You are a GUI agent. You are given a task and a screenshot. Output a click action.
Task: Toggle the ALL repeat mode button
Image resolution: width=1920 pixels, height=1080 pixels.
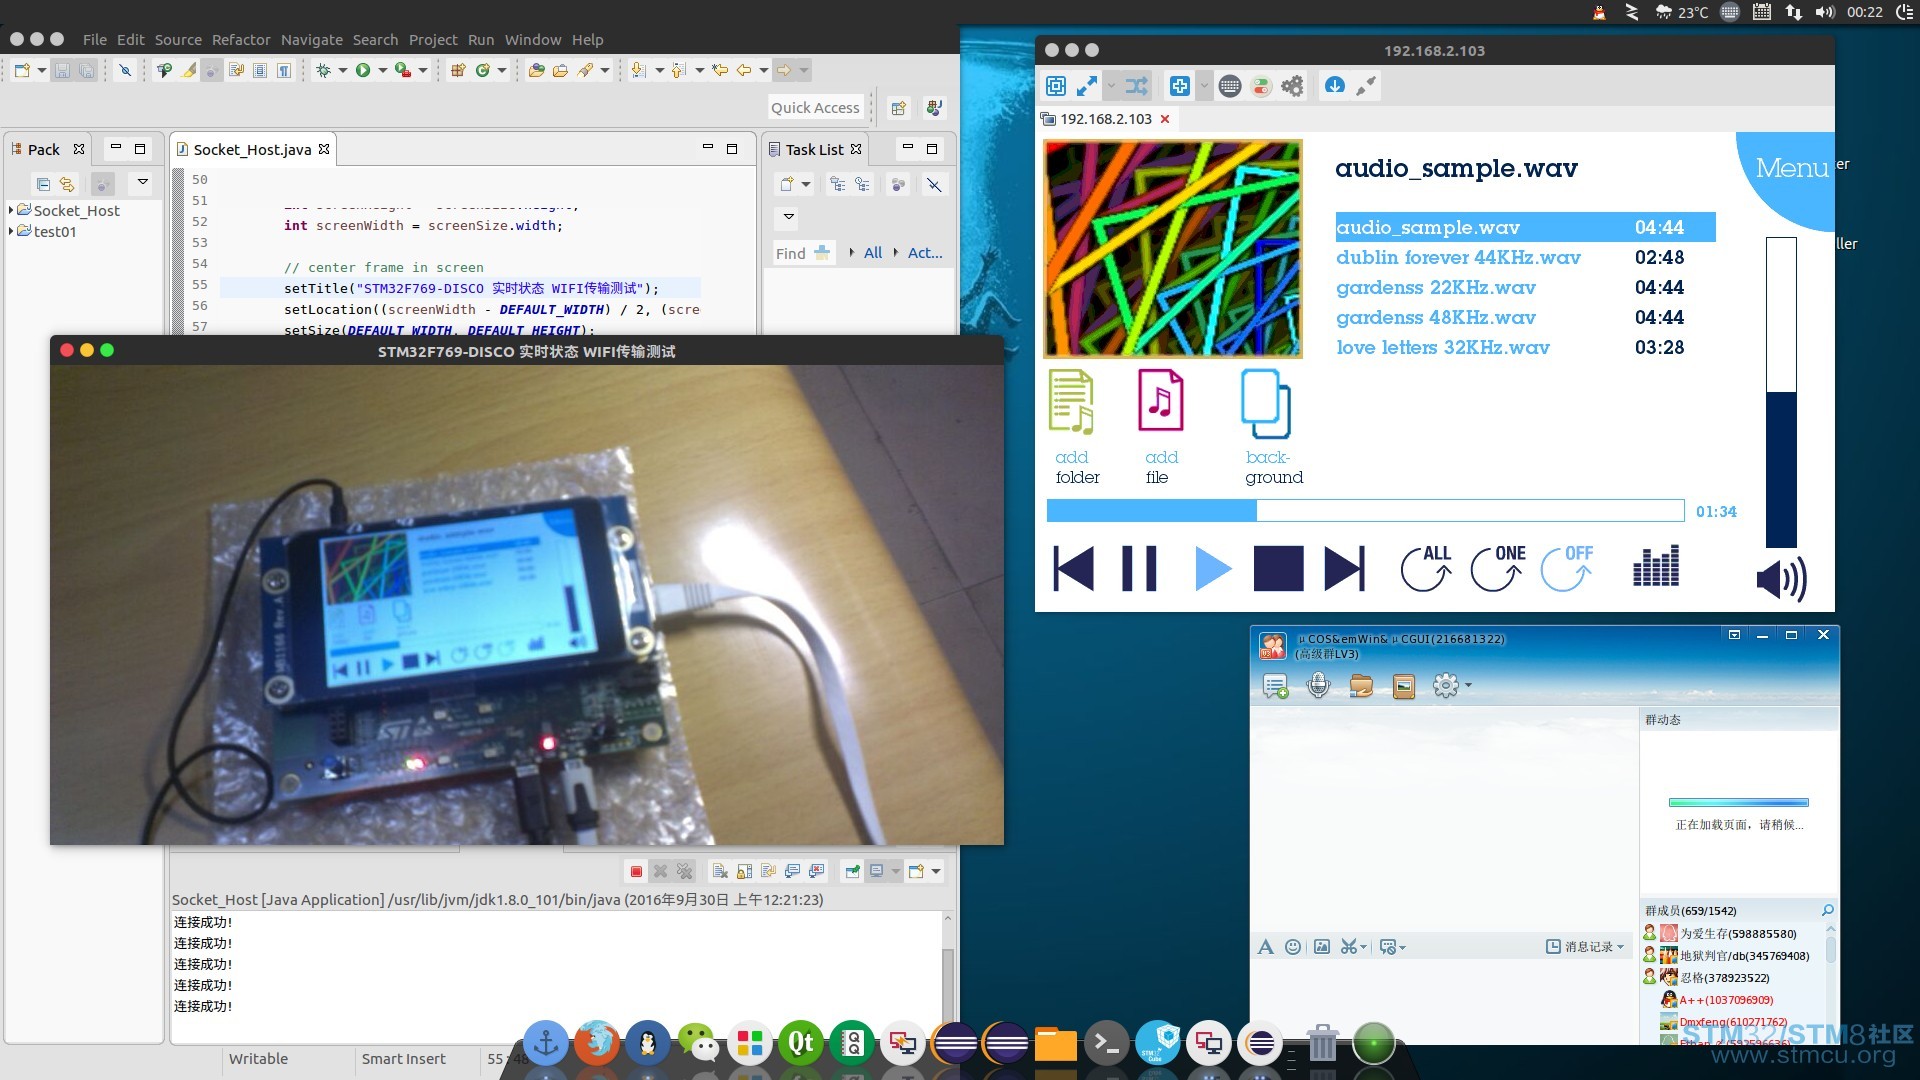coord(1425,567)
